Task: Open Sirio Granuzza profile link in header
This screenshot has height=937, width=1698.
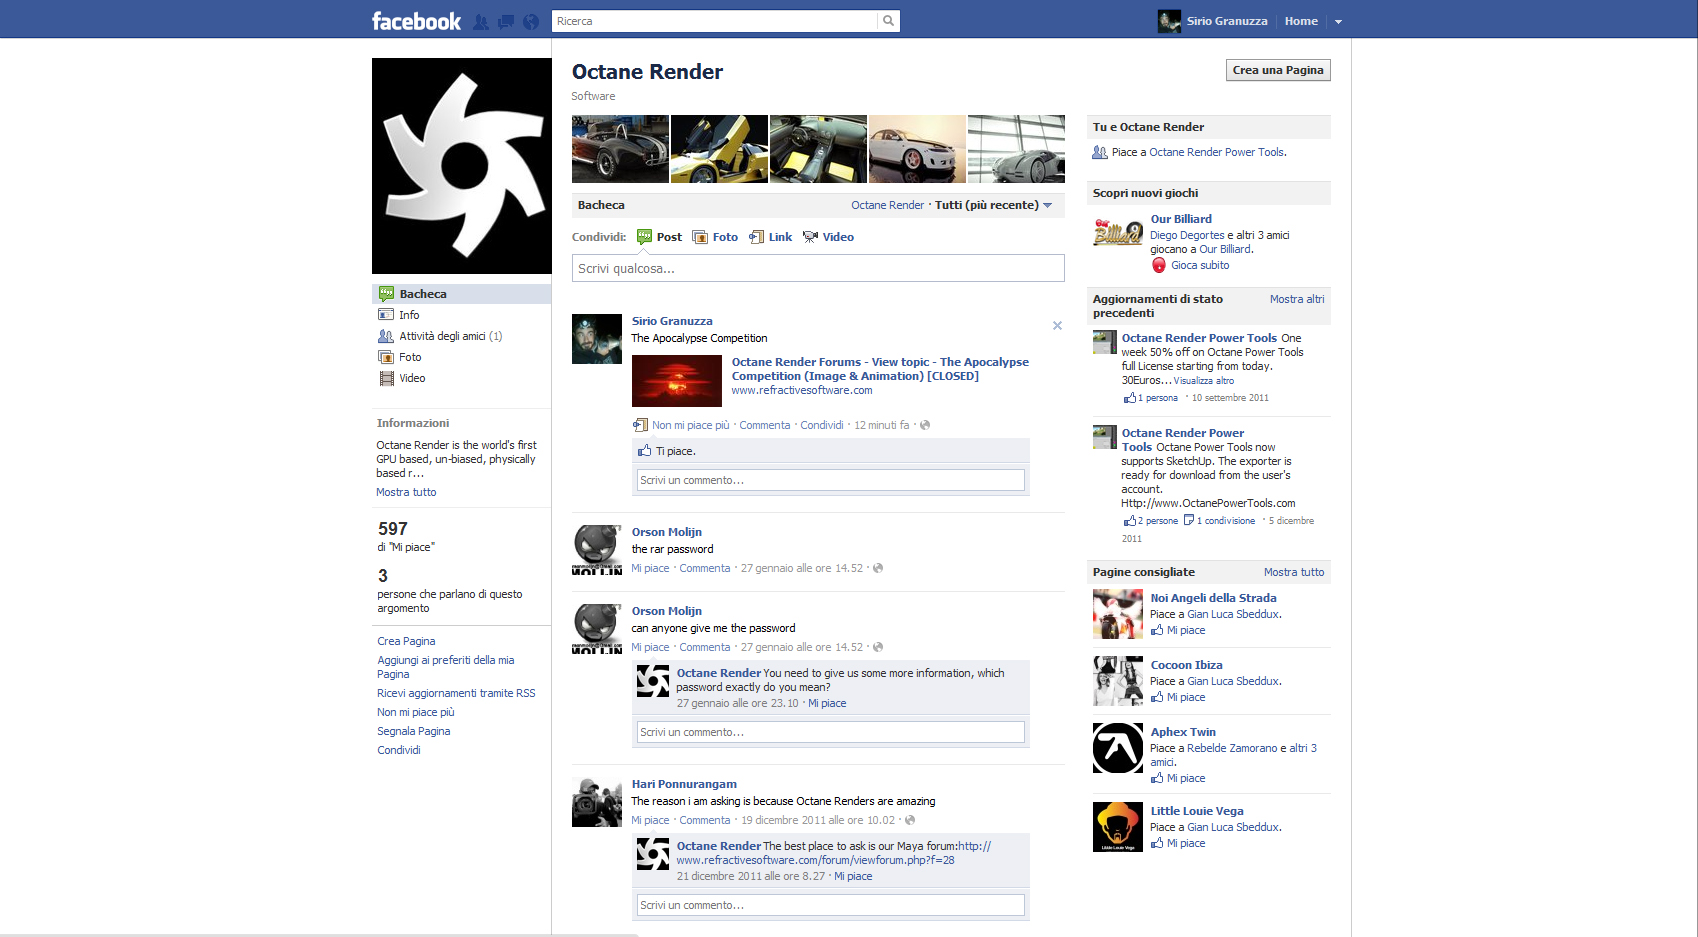Action: [1227, 21]
